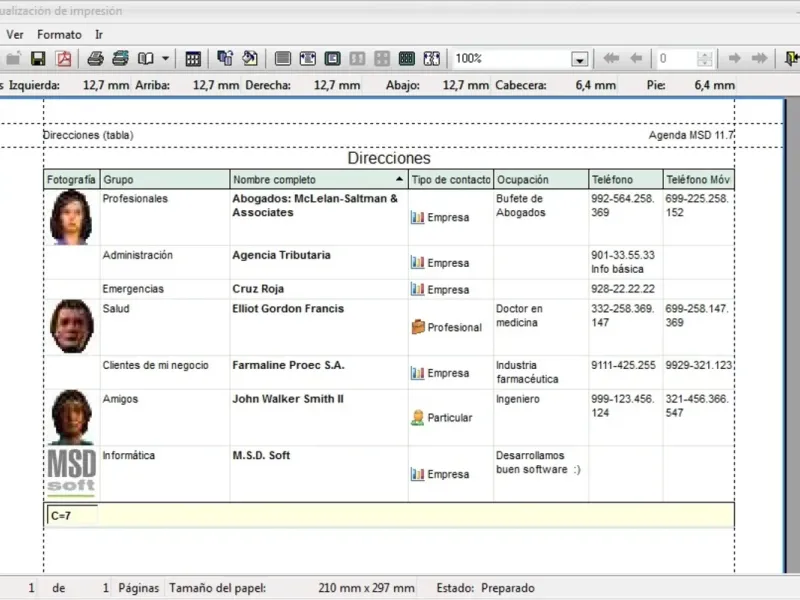The height and width of the screenshot is (600, 800).
Task: Click the page number input field
Action: tap(675, 59)
